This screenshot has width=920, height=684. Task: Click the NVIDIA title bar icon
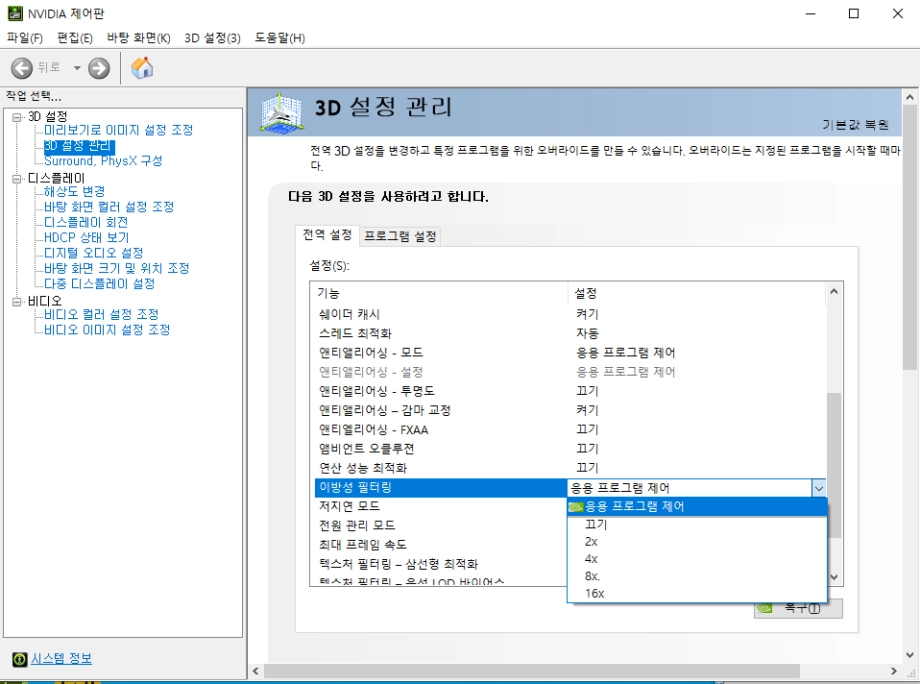tap(15, 13)
